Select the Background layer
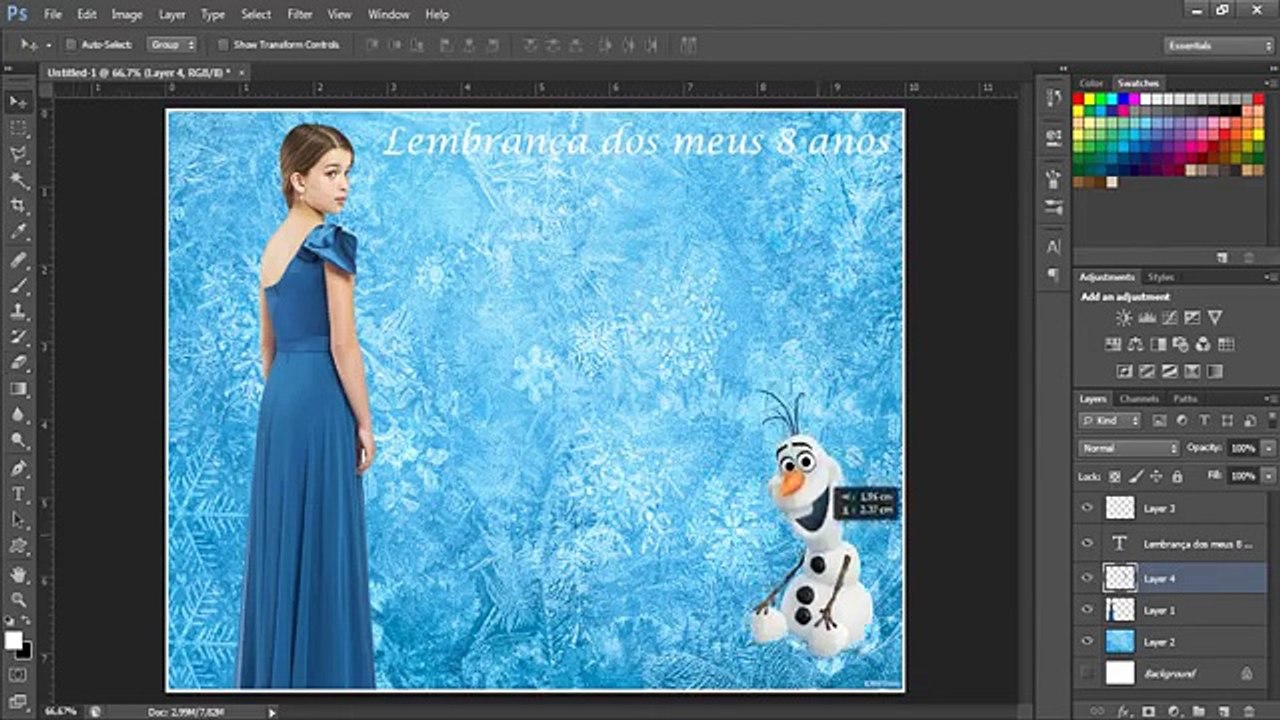The image size is (1280, 720). pyautogui.click(x=1169, y=673)
